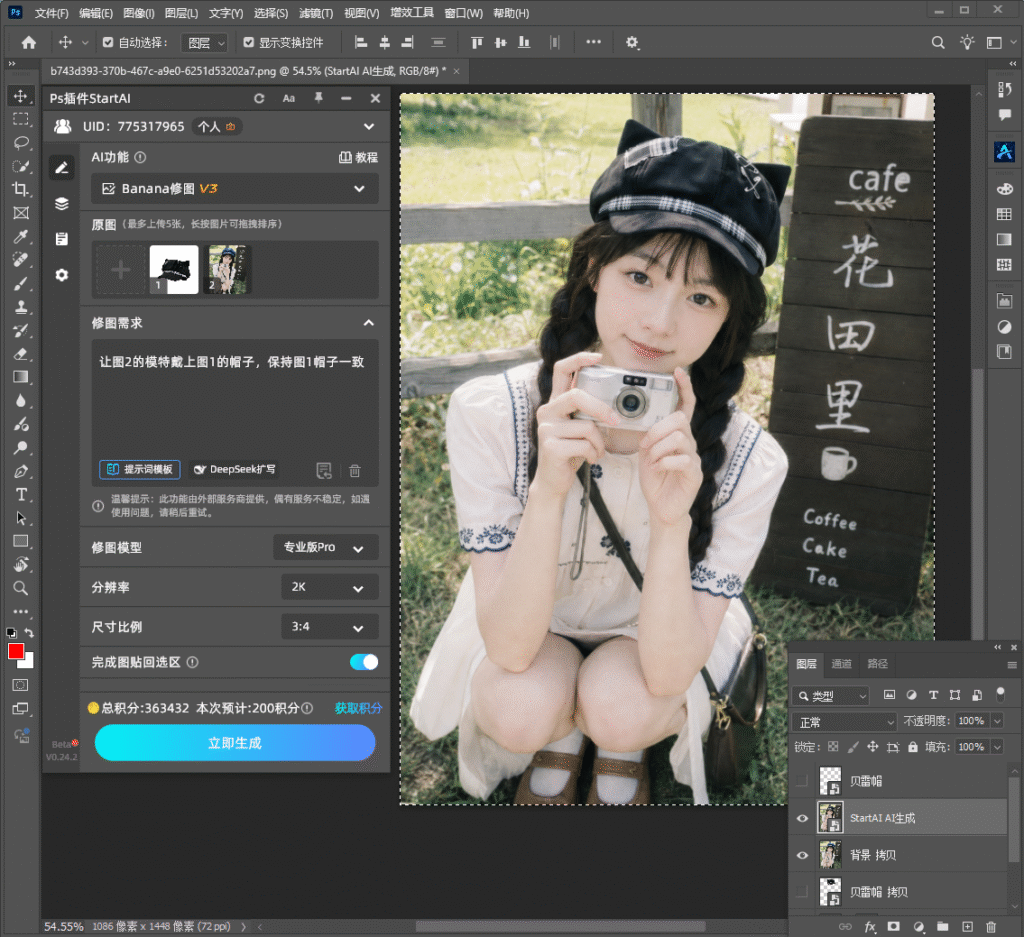The height and width of the screenshot is (937, 1024).
Task: Select the Rectangular Marquee tool
Action: pyautogui.click(x=21, y=119)
